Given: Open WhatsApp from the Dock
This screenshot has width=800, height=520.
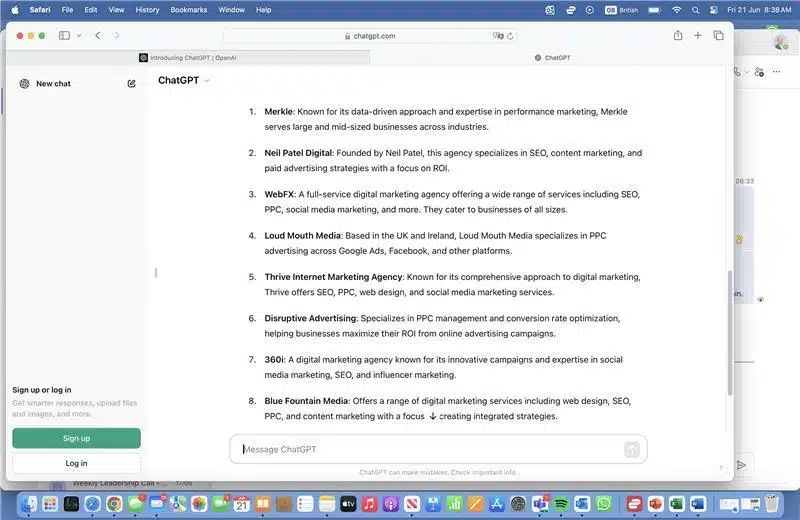Looking at the screenshot, I should [x=604, y=504].
